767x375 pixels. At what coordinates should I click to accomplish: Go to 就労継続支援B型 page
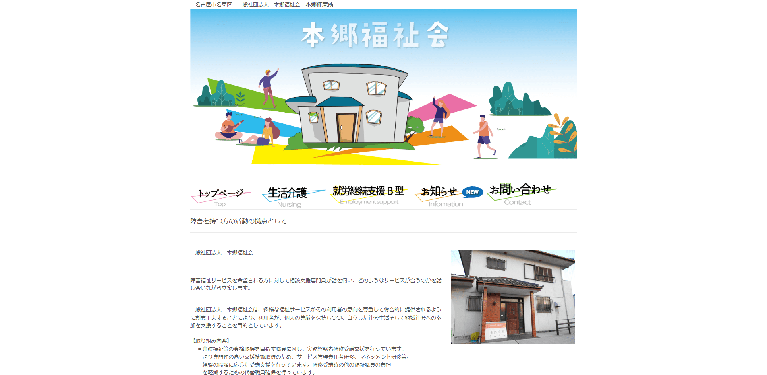click(x=369, y=195)
